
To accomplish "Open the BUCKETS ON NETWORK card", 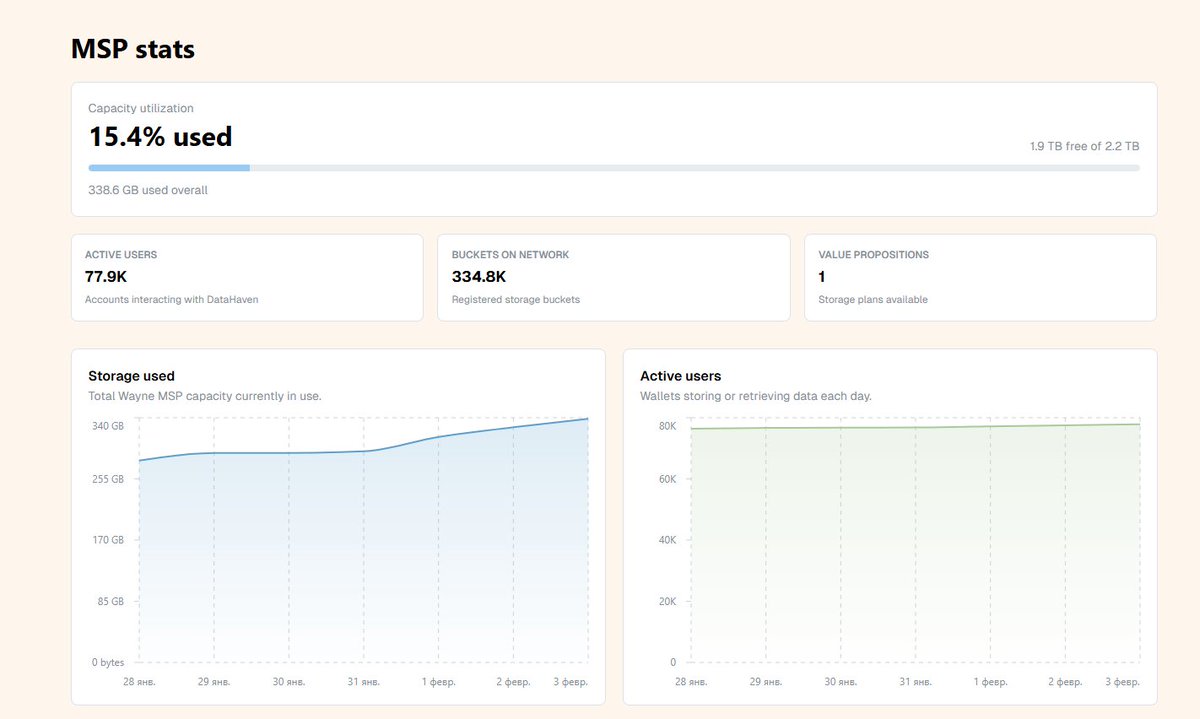I will click(613, 278).
